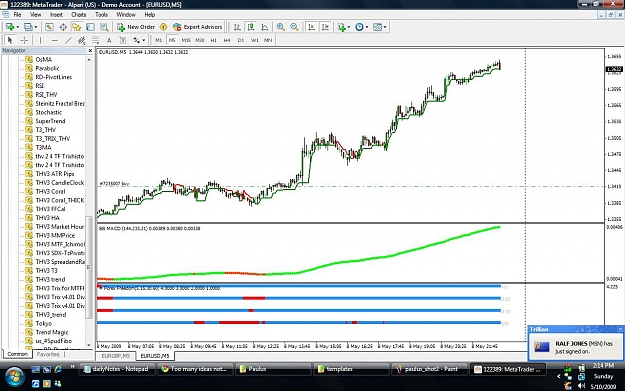This screenshot has height=391, width=625.
Task: Select the Fibonacci Retracement tool
Action: (x=96, y=40)
